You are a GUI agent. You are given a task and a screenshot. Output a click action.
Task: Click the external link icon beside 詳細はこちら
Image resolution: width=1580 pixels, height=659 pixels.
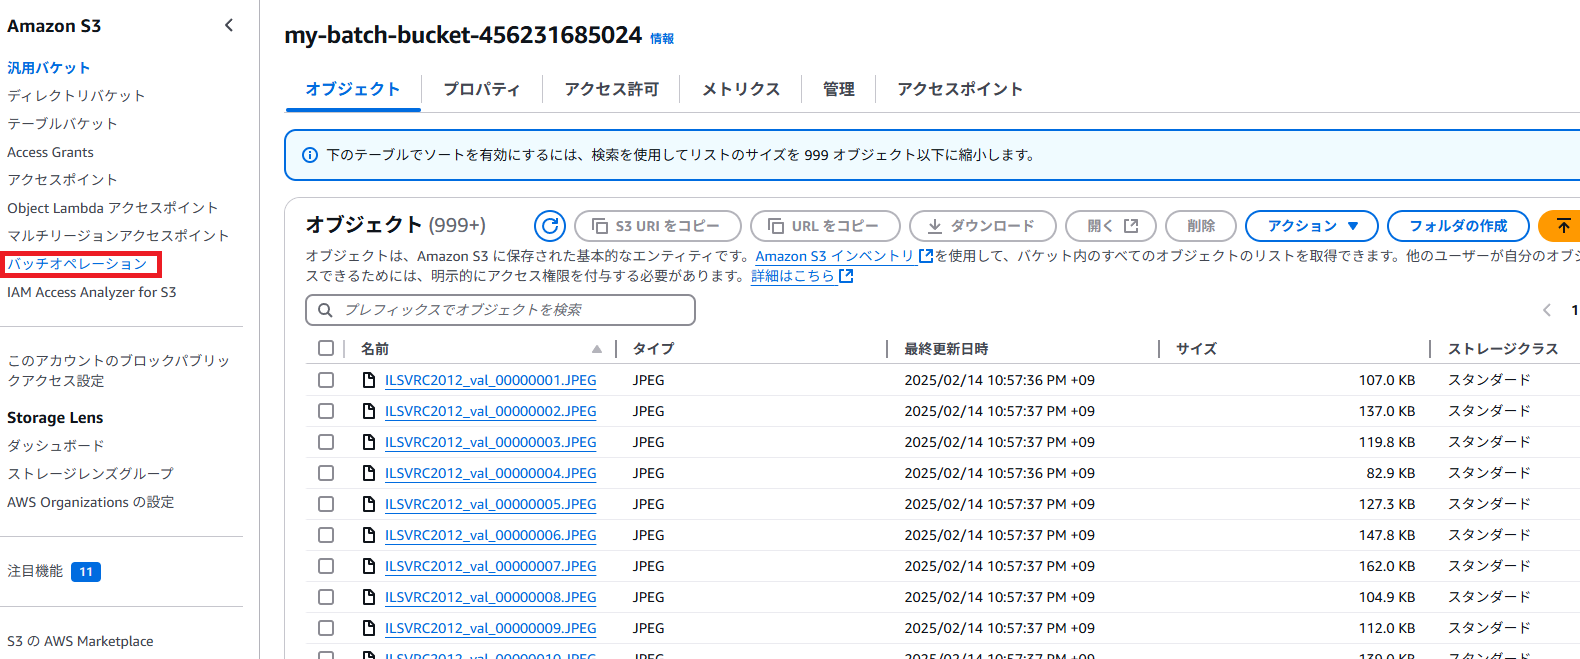[846, 276]
